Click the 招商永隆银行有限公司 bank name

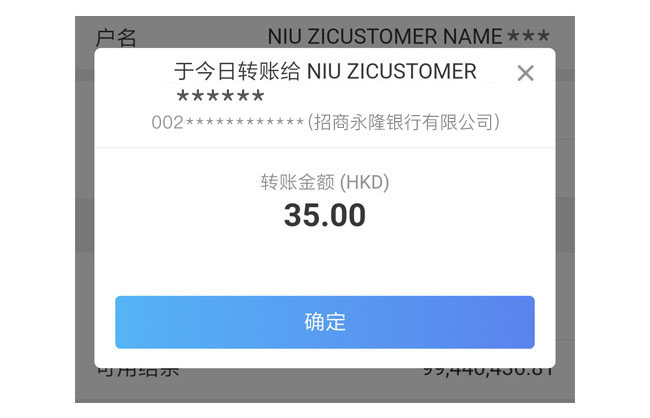click(x=403, y=122)
